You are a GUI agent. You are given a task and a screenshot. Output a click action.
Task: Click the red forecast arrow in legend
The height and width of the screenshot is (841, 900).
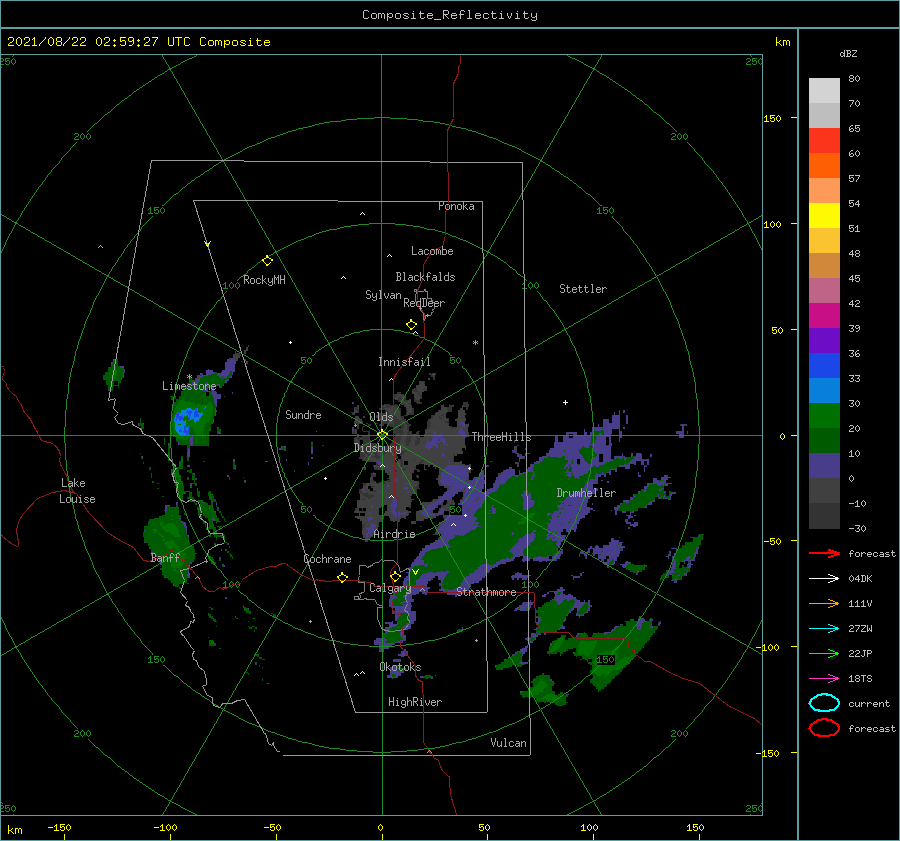(824, 553)
